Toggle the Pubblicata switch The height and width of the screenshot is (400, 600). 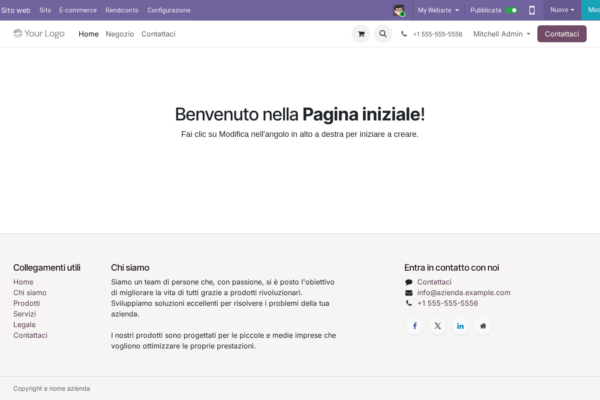[x=511, y=10]
